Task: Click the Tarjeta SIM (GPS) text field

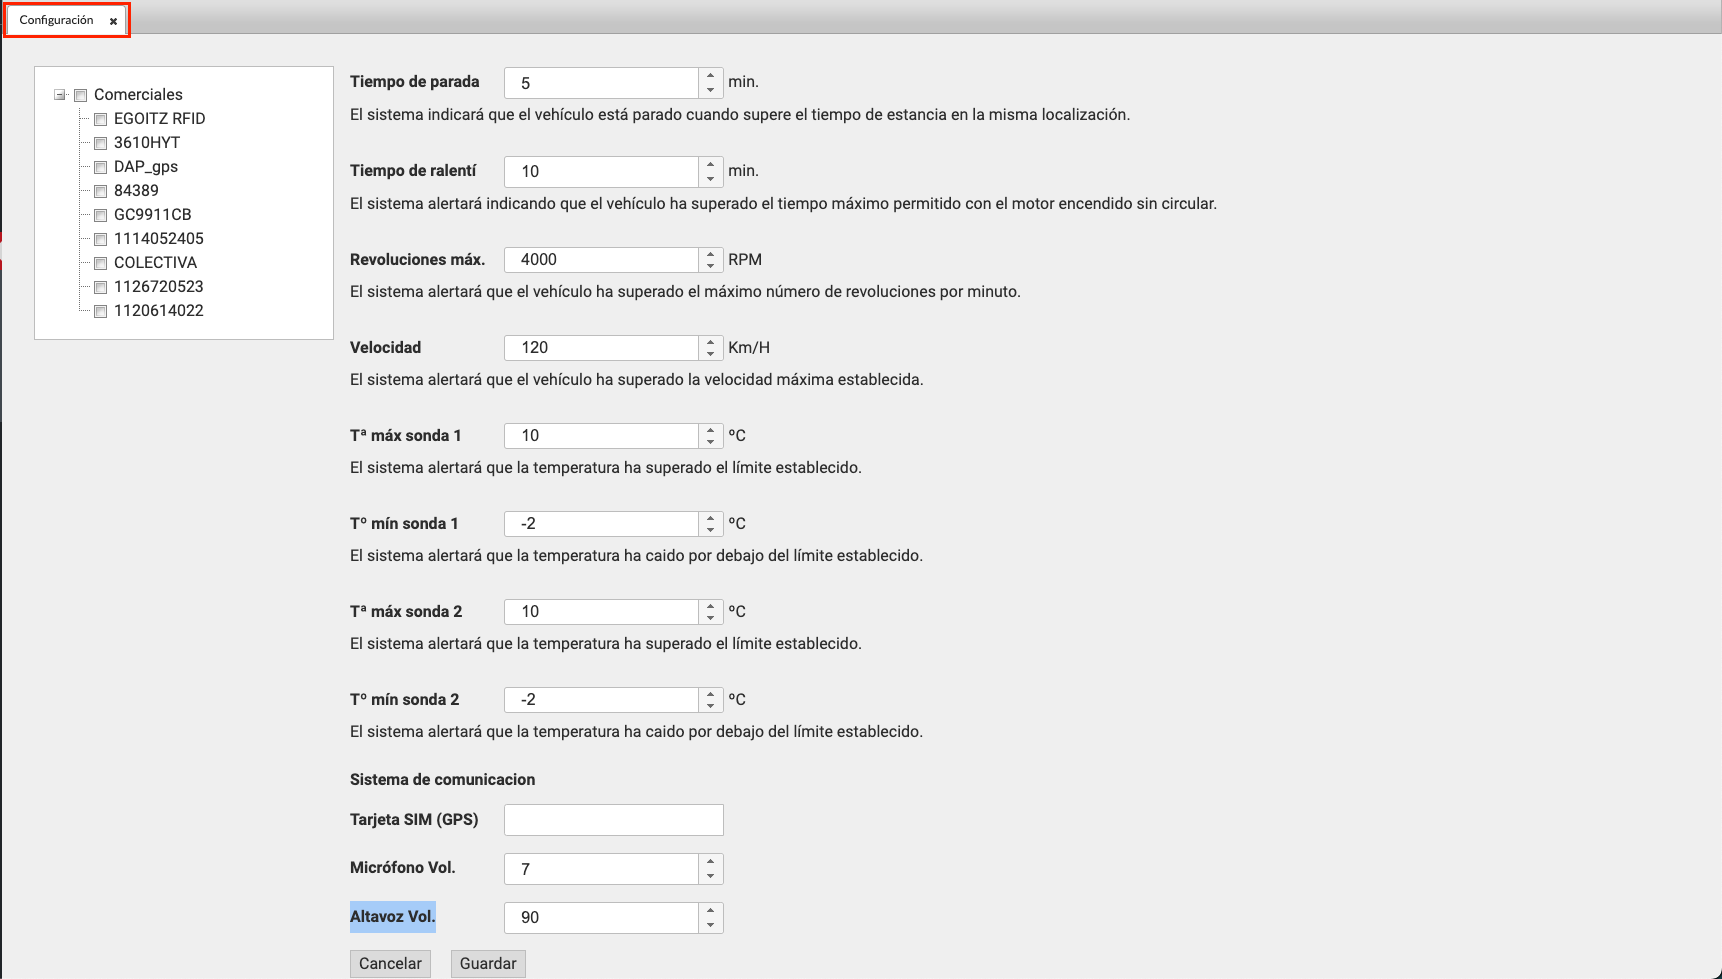Action: click(x=613, y=820)
